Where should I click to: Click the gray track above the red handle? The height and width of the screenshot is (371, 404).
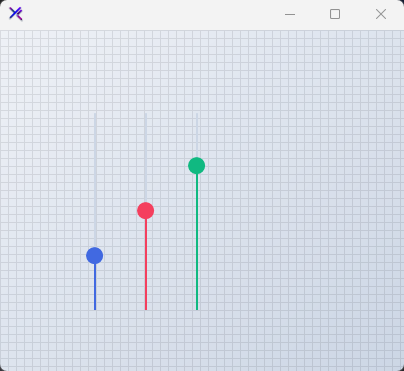pyautogui.click(x=146, y=157)
